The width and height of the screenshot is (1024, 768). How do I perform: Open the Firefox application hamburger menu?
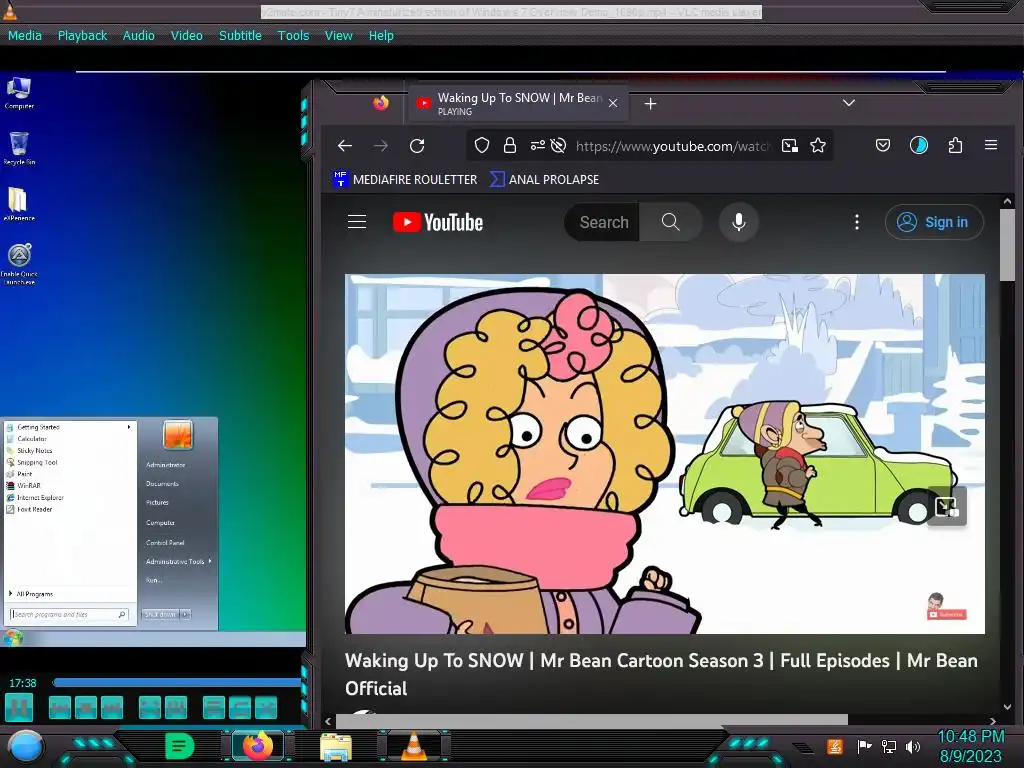click(991, 146)
